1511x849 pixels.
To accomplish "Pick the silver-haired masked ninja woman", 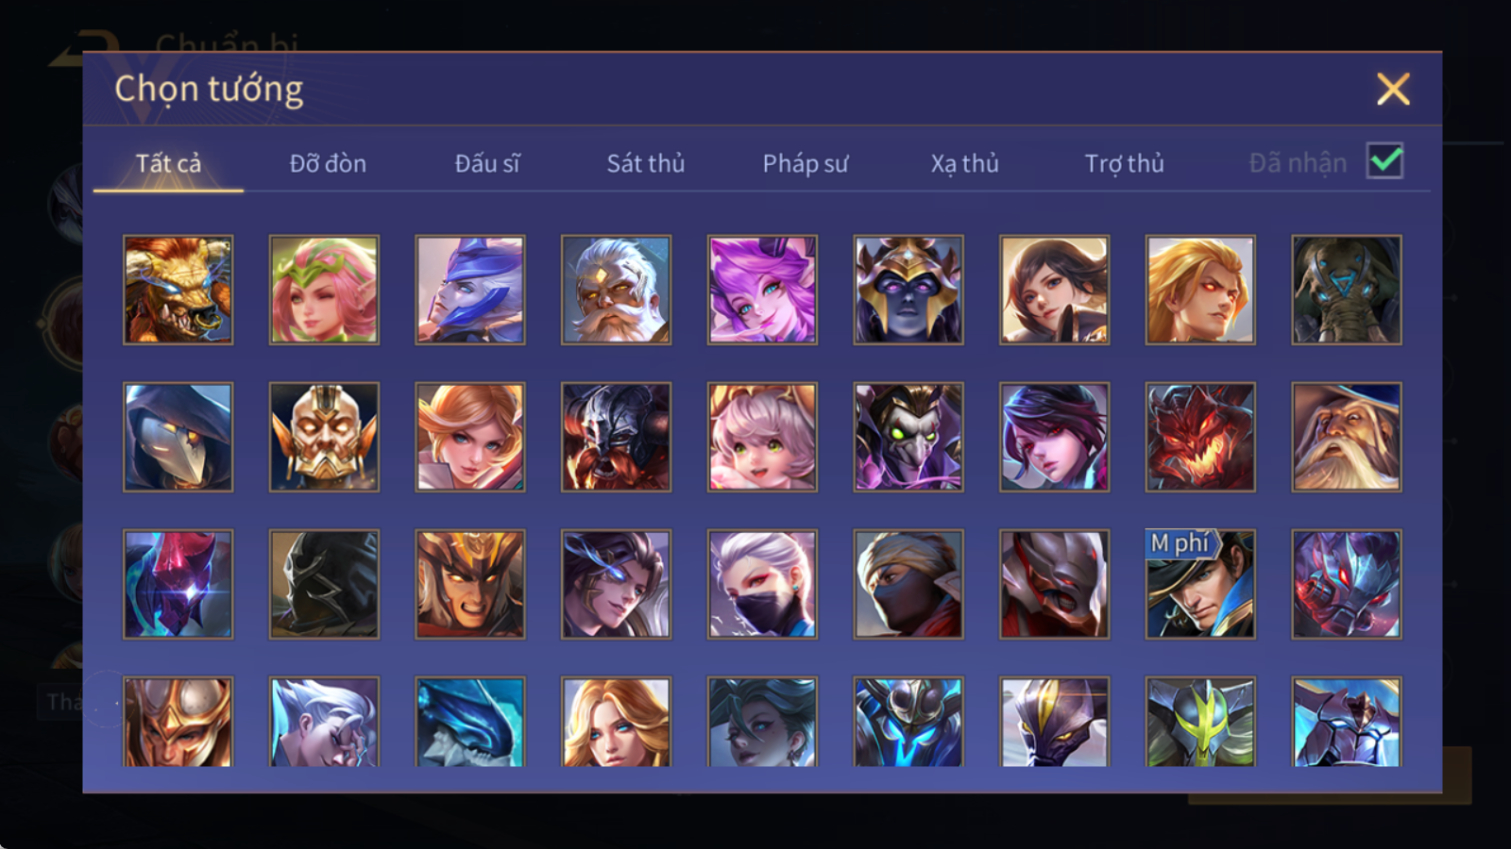I will tap(762, 584).
